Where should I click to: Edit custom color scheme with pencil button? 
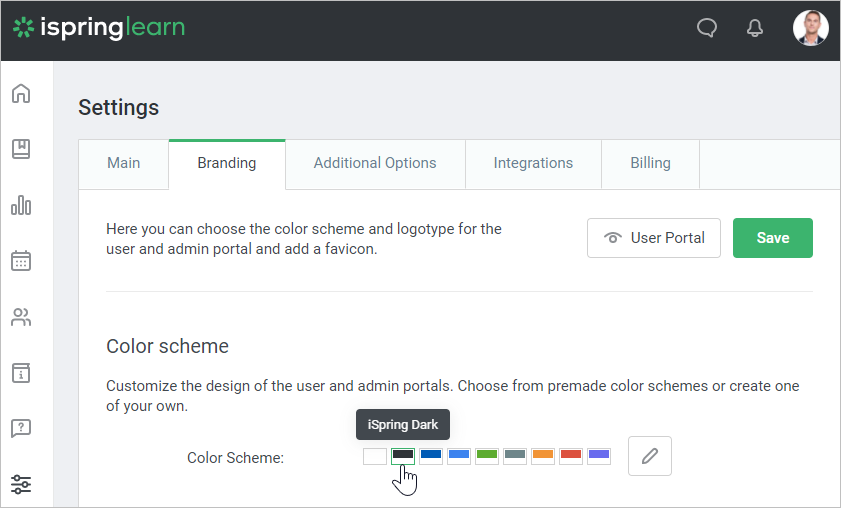pyautogui.click(x=650, y=456)
